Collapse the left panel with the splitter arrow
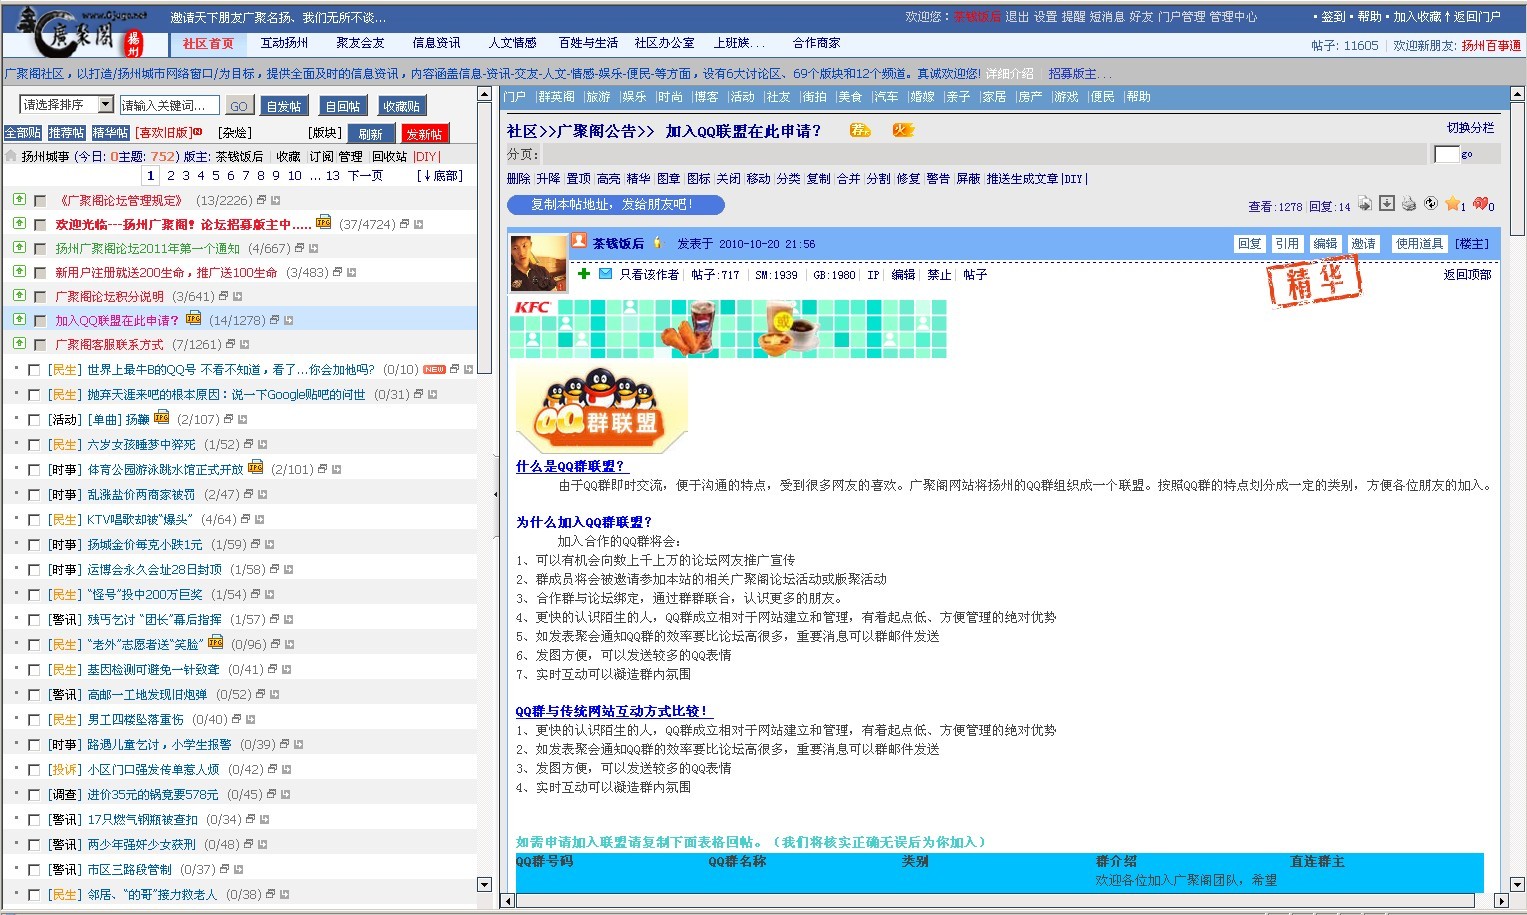Screen dimensions: 1527x915 click(x=496, y=494)
